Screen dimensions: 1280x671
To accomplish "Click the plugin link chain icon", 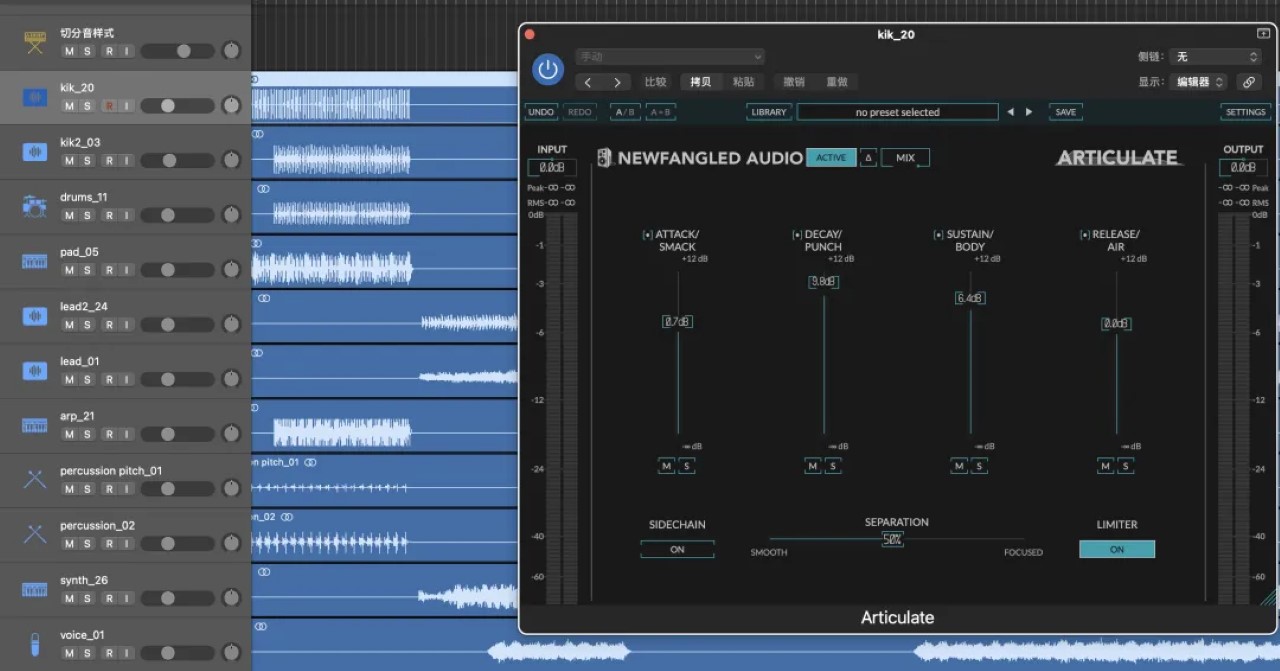I will 1248,82.
